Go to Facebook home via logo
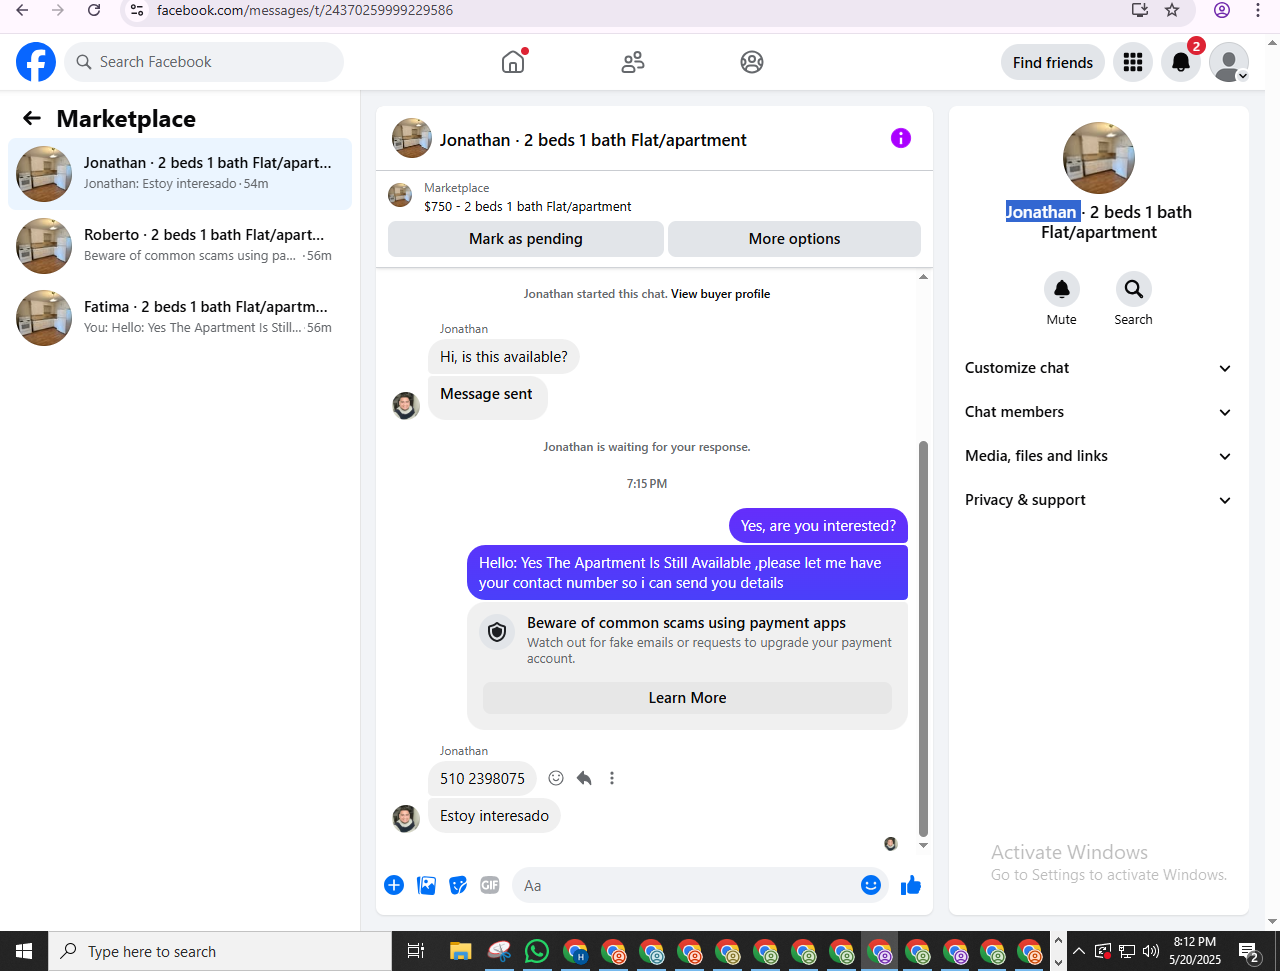 coord(36,62)
